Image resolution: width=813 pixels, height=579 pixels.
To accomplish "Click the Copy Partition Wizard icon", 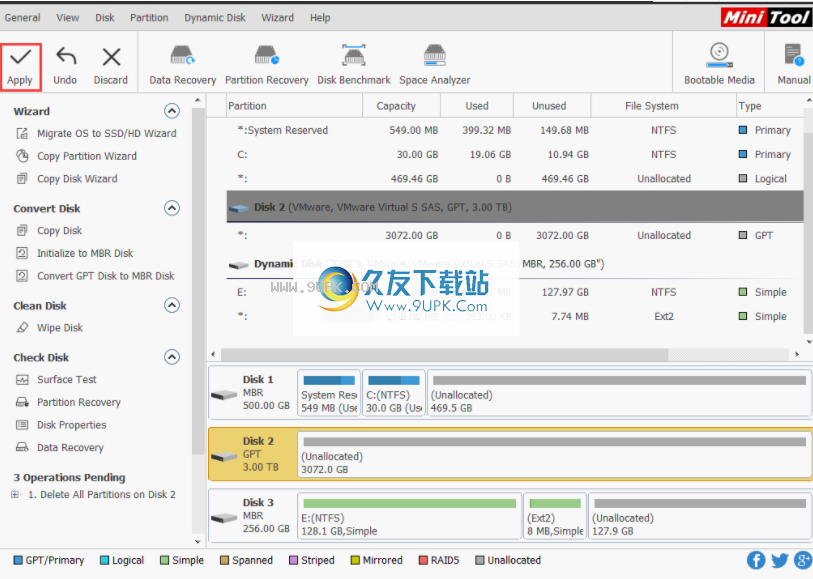I will (22, 156).
